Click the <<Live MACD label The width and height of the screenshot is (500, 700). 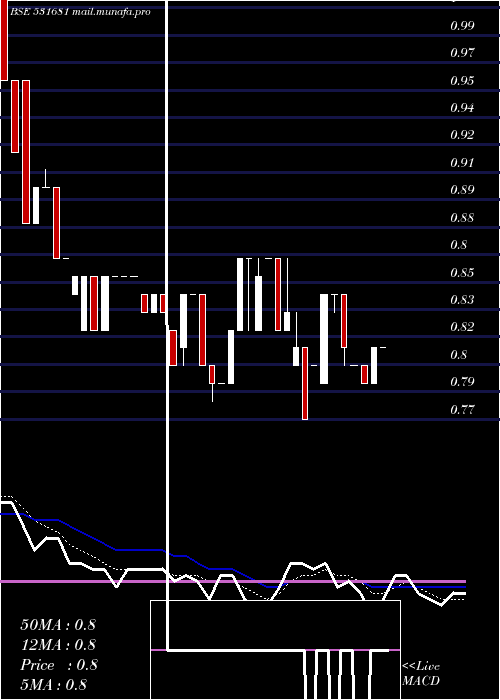coord(421,674)
